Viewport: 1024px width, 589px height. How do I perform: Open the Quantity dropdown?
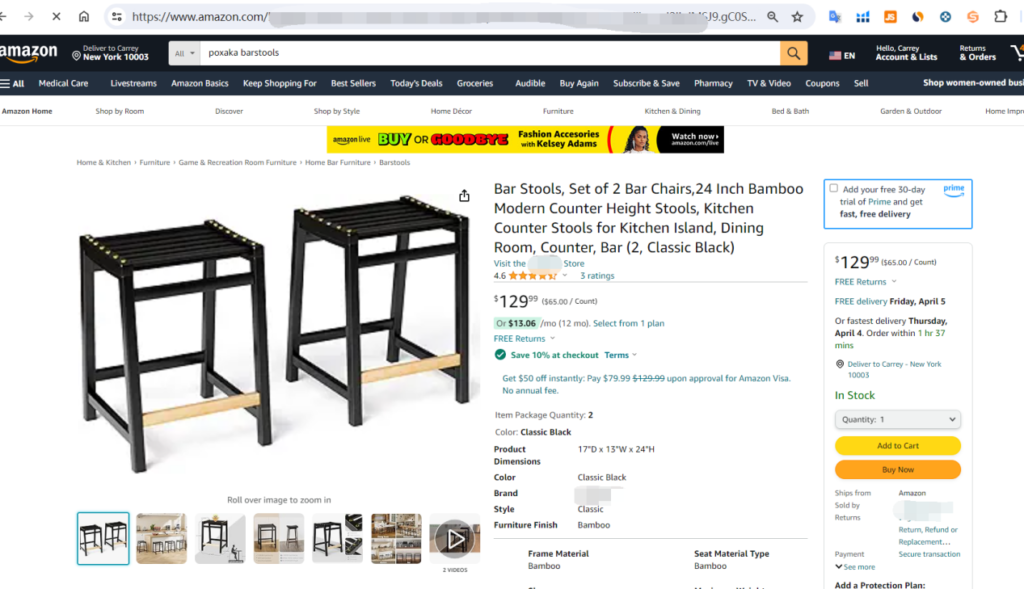(897, 419)
